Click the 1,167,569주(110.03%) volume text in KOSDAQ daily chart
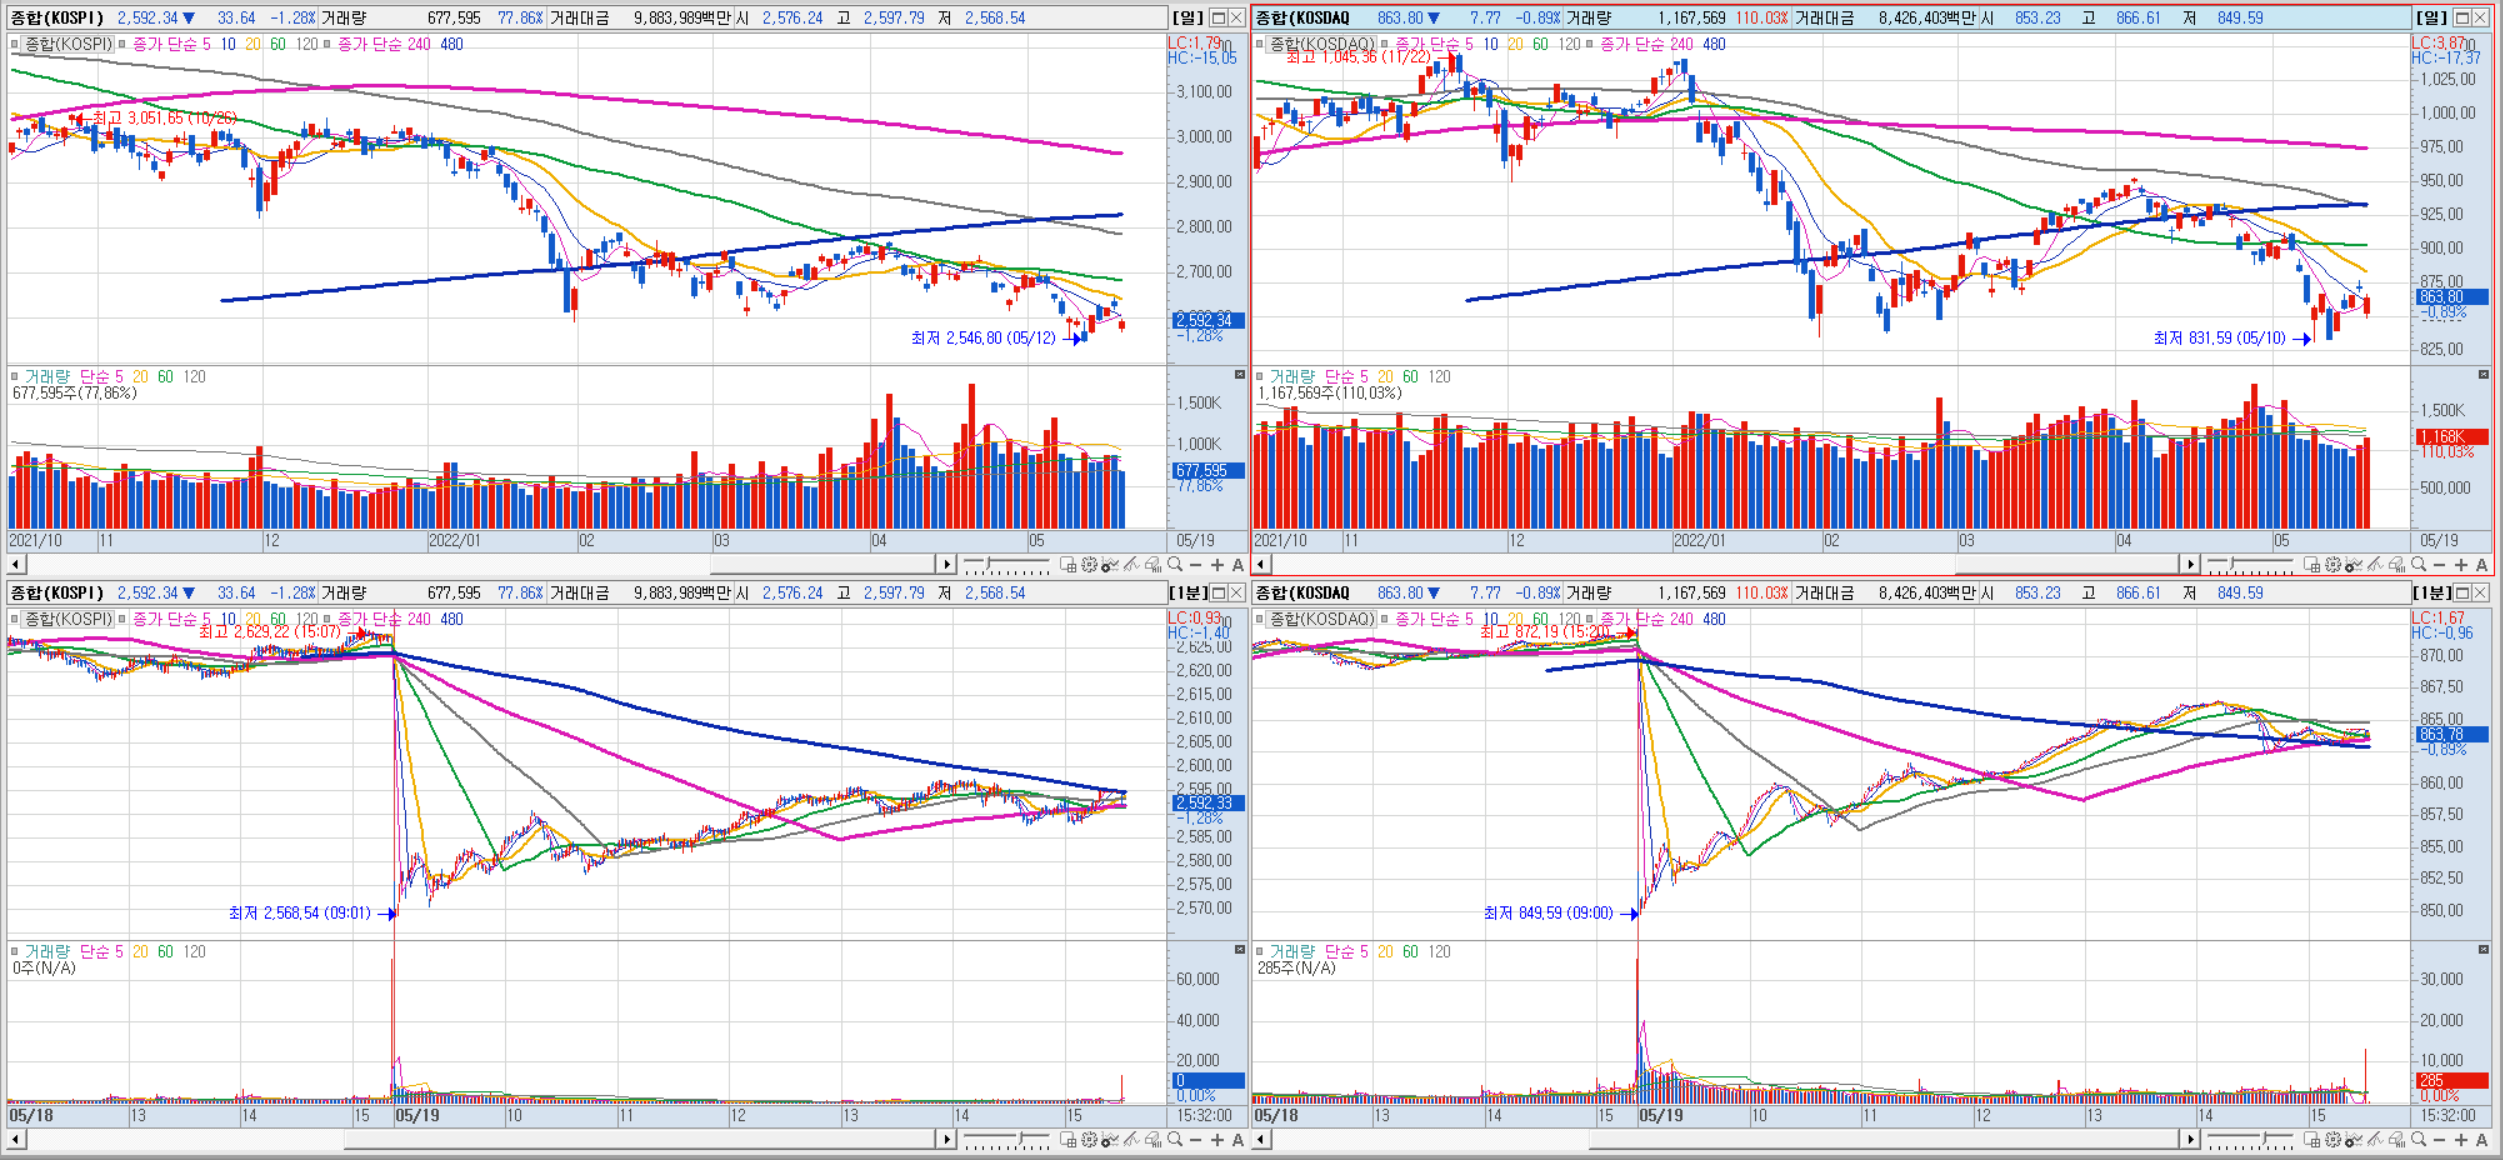Viewport: 2503px width, 1160px height. pos(1329,393)
